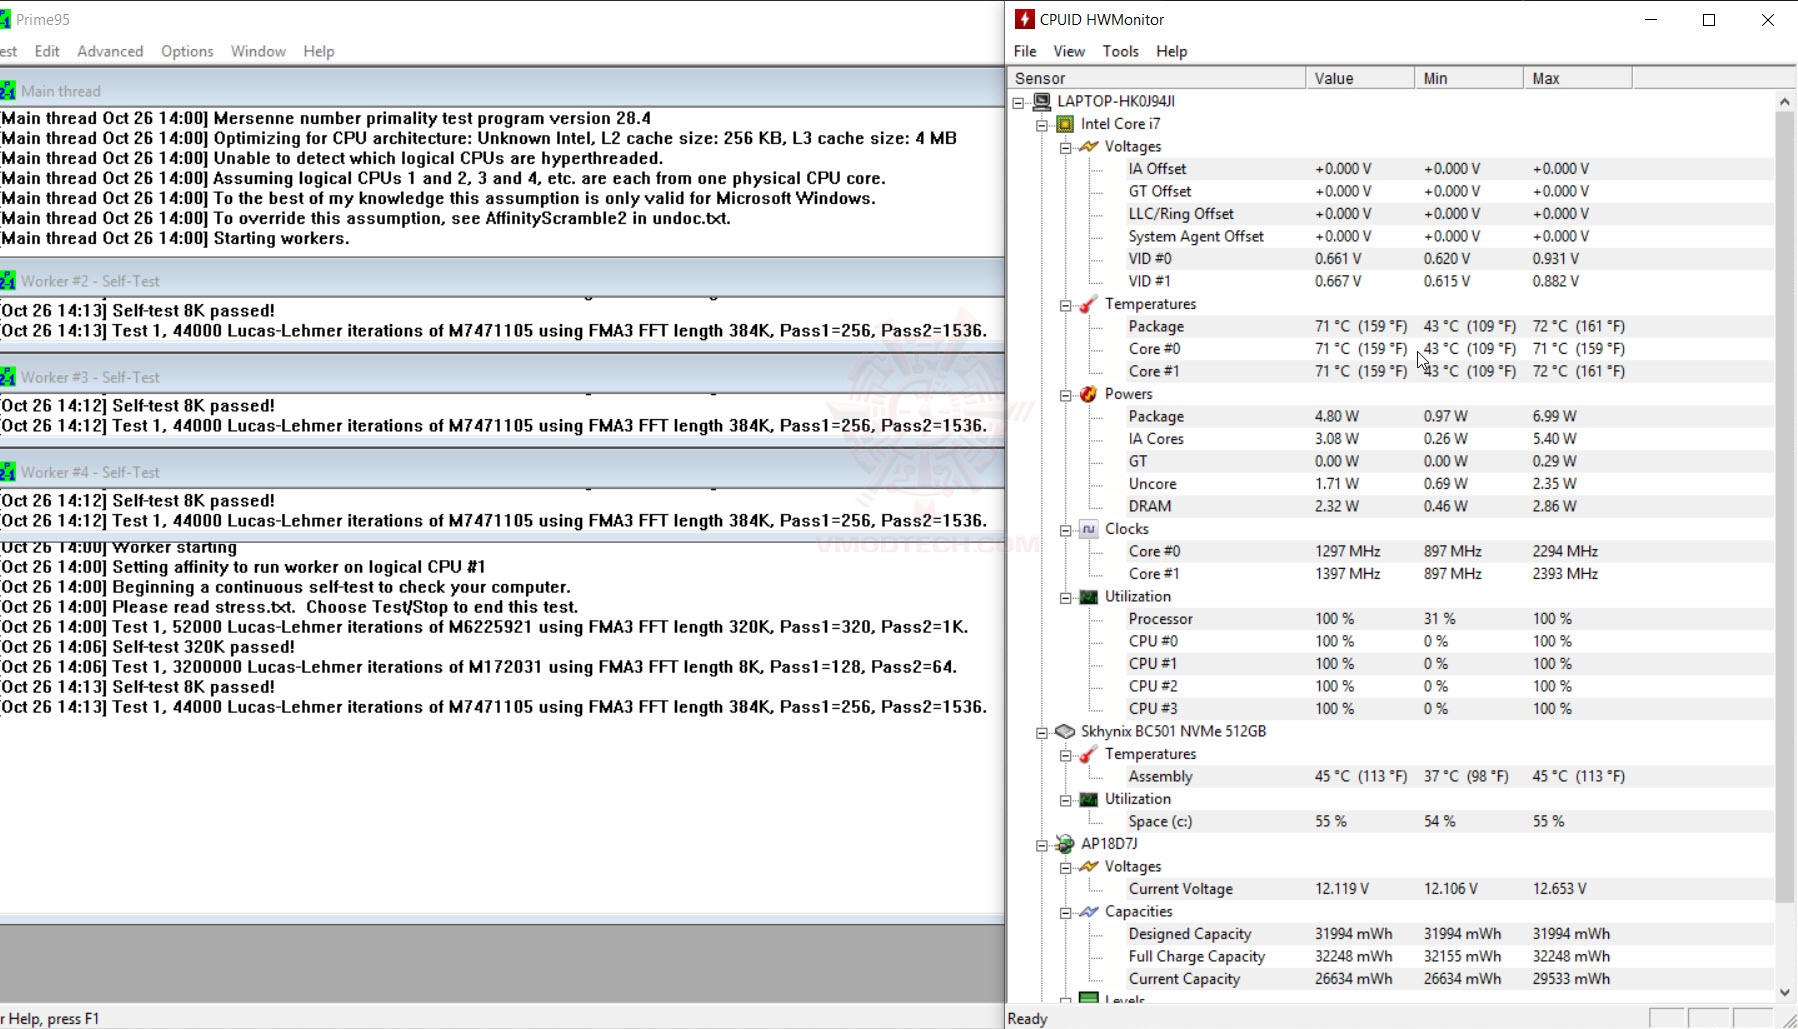Click the Worker #3 Self-Test window icon
Image resolution: width=1798 pixels, height=1029 pixels.
tap(7, 377)
